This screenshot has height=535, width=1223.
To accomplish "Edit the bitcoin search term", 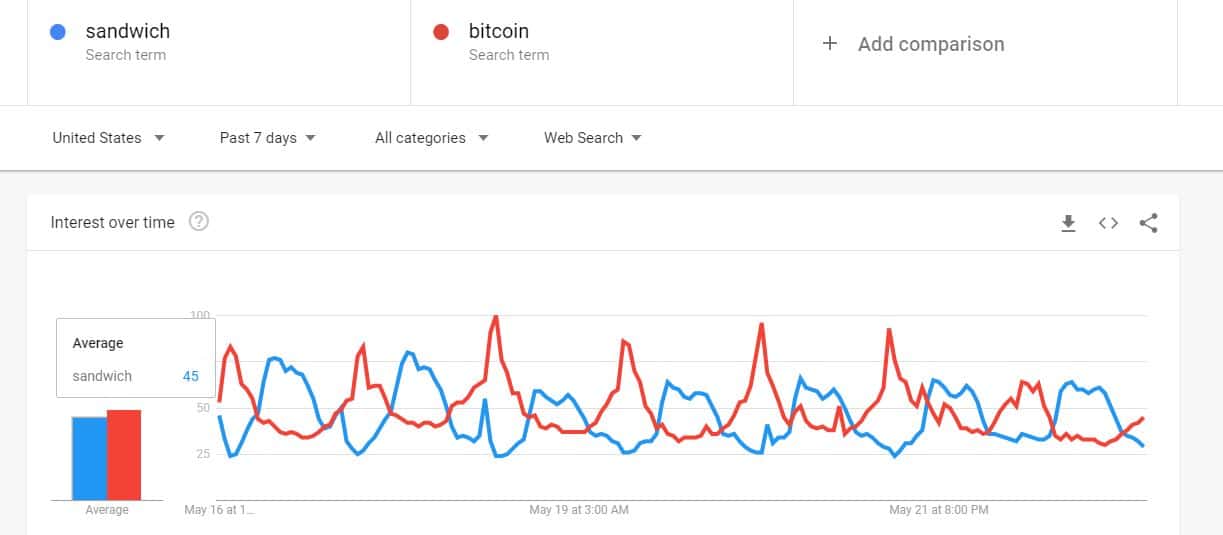I will coord(499,32).
